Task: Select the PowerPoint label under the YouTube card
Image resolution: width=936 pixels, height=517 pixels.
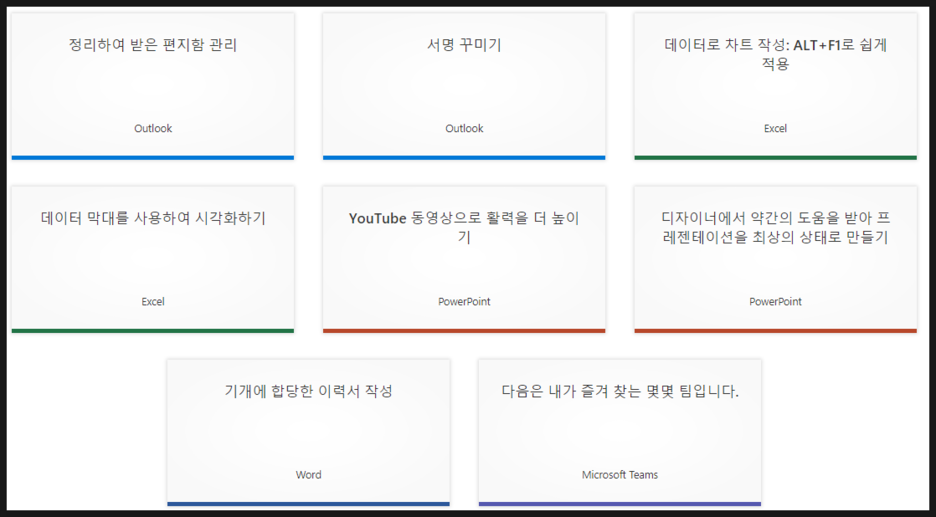Action: [464, 301]
